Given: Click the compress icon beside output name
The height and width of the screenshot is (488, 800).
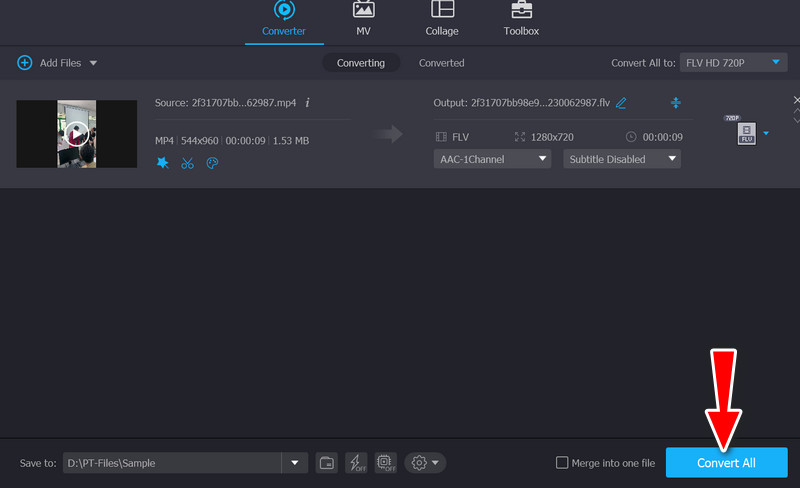Looking at the screenshot, I should [x=675, y=103].
